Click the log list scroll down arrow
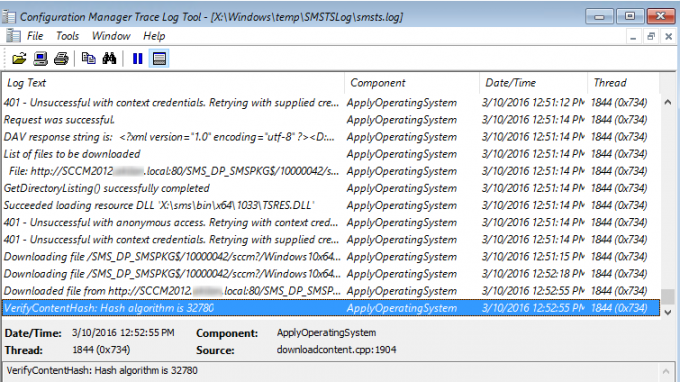The image size is (680, 382). click(x=668, y=312)
